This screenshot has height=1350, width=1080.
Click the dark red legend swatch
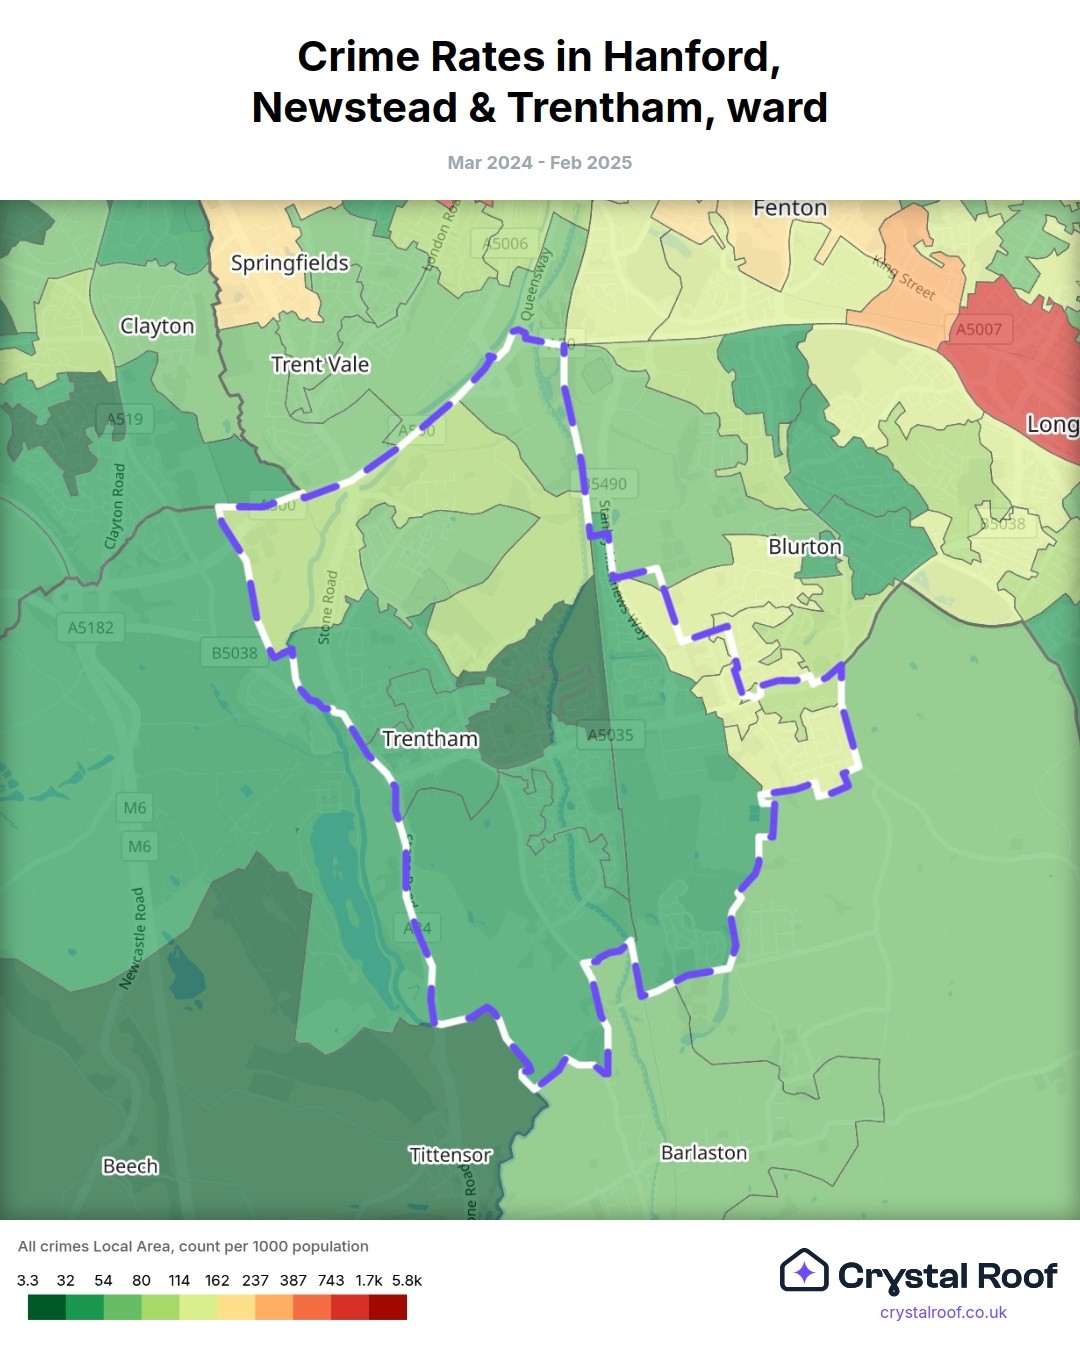point(388,1307)
